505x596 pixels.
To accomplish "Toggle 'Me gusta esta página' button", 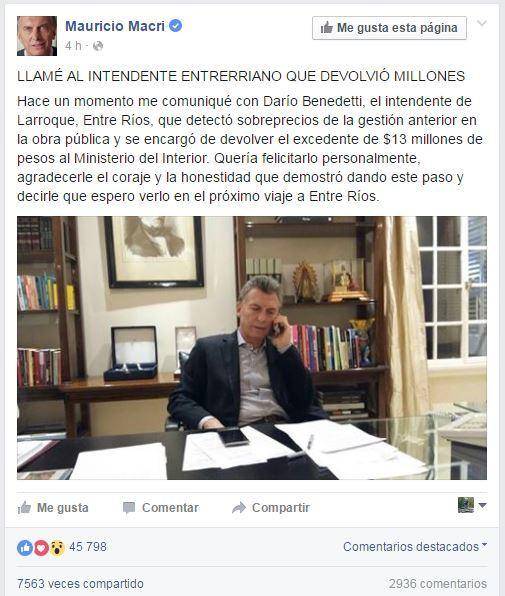I will click(389, 28).
